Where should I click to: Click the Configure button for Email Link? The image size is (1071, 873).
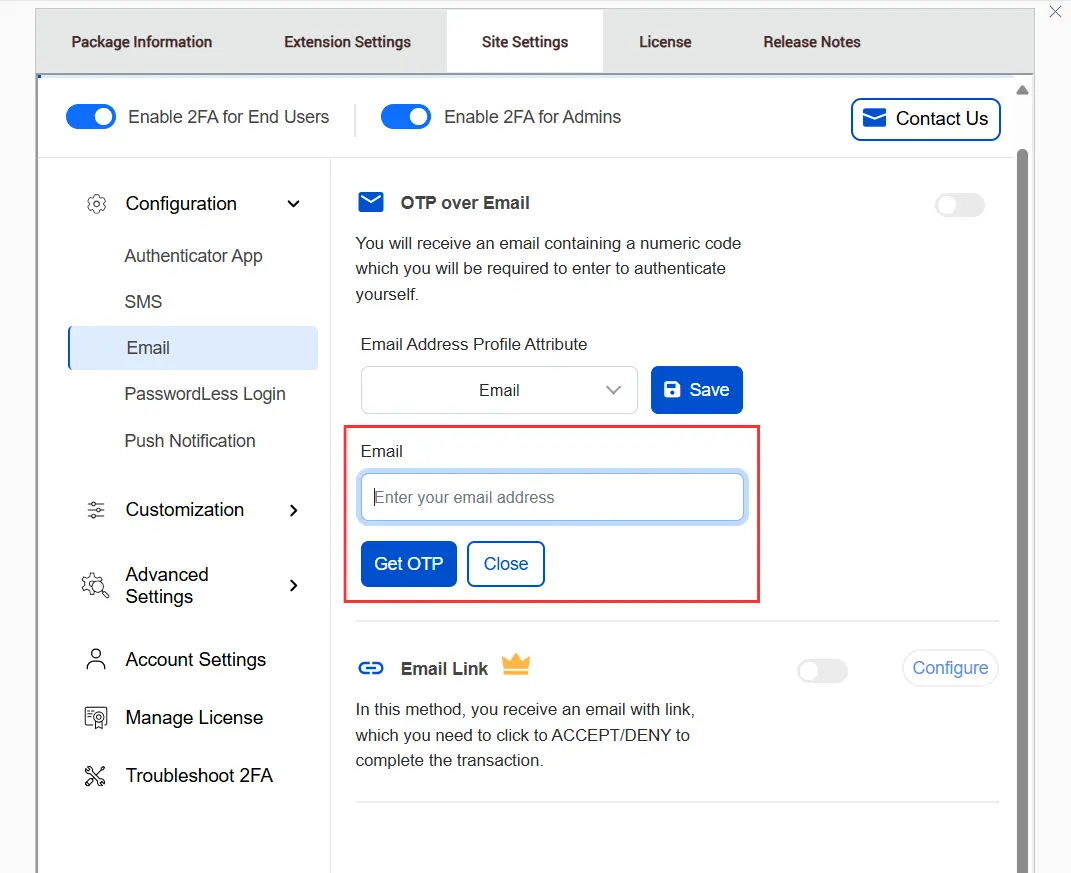950,668
